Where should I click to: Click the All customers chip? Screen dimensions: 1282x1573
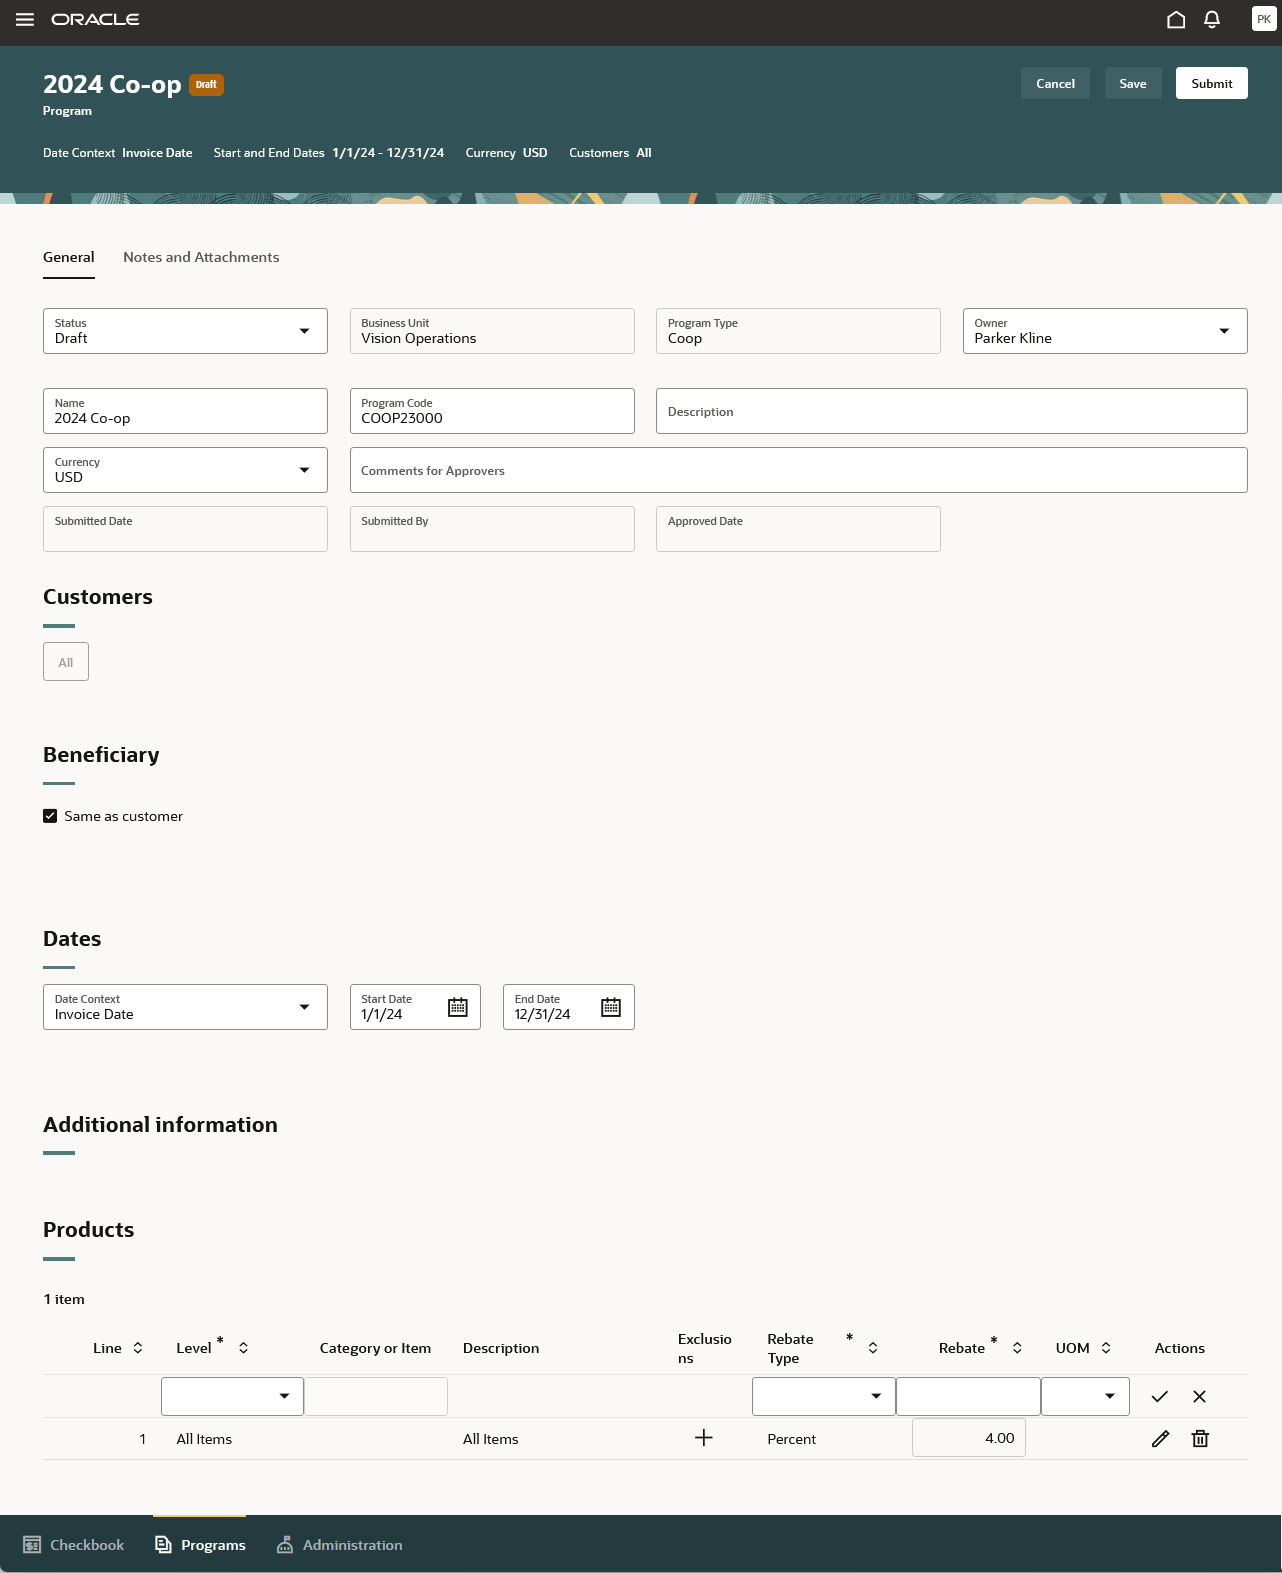coord(66,662)
